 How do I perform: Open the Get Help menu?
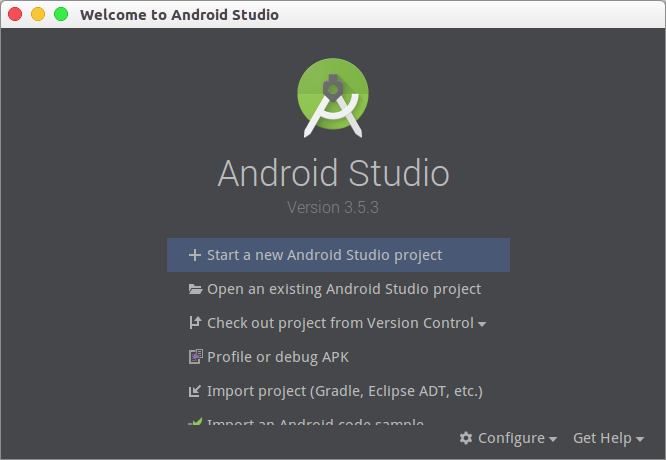tap(608, 438)
